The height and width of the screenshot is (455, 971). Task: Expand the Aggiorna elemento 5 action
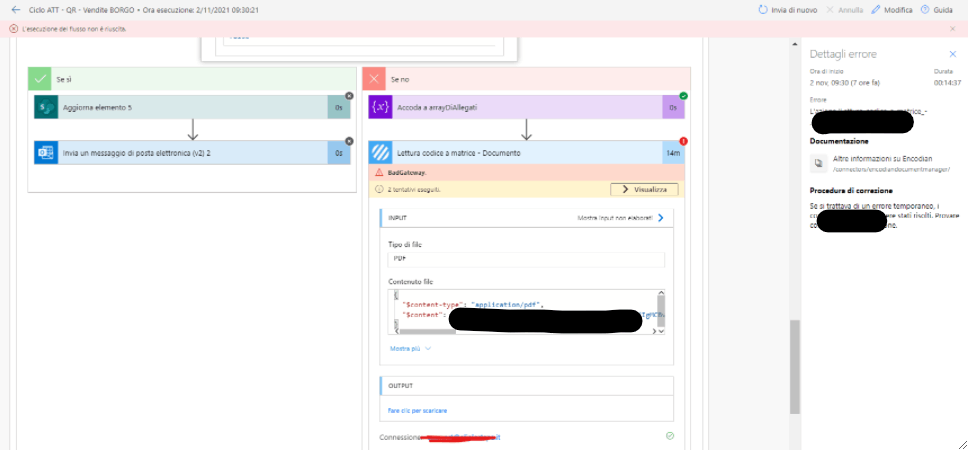coord(192,107)
